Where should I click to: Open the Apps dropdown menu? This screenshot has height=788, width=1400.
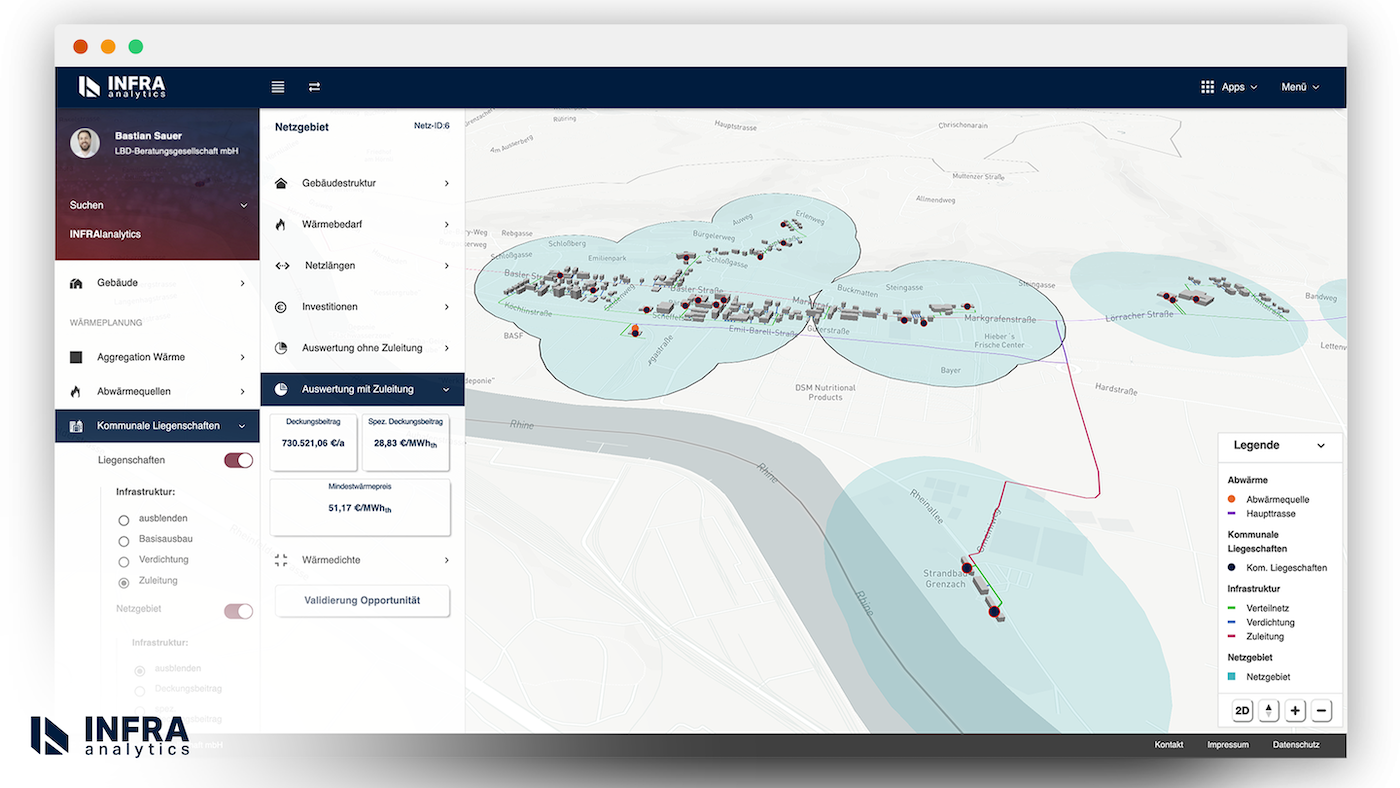point(1240,87)
